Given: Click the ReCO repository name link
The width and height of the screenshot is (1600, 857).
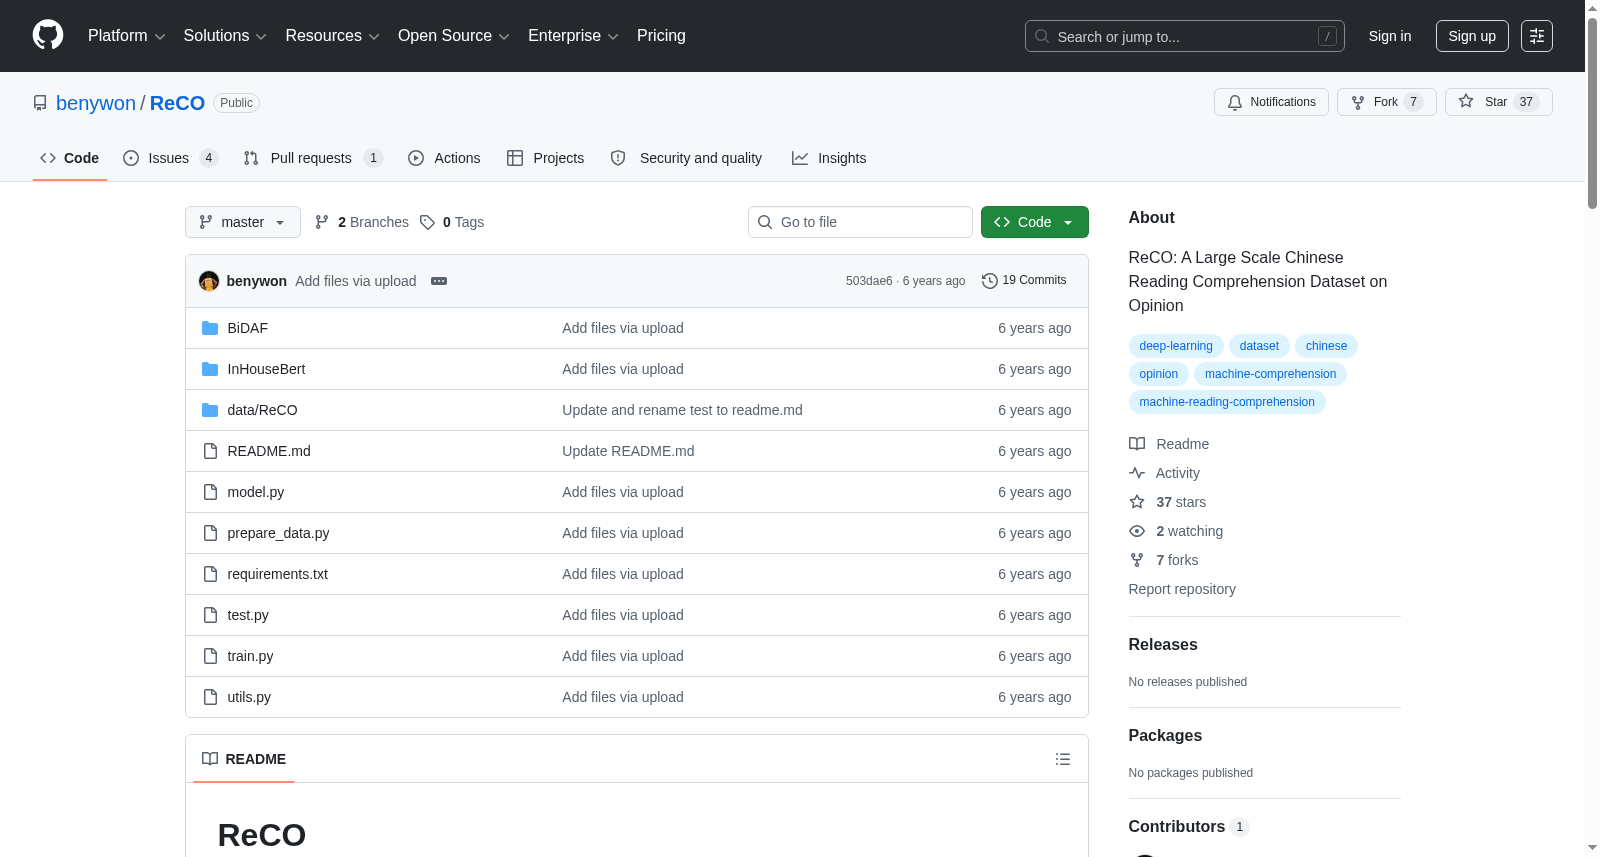Looking at the screenshot, I should tap(177, 103).
